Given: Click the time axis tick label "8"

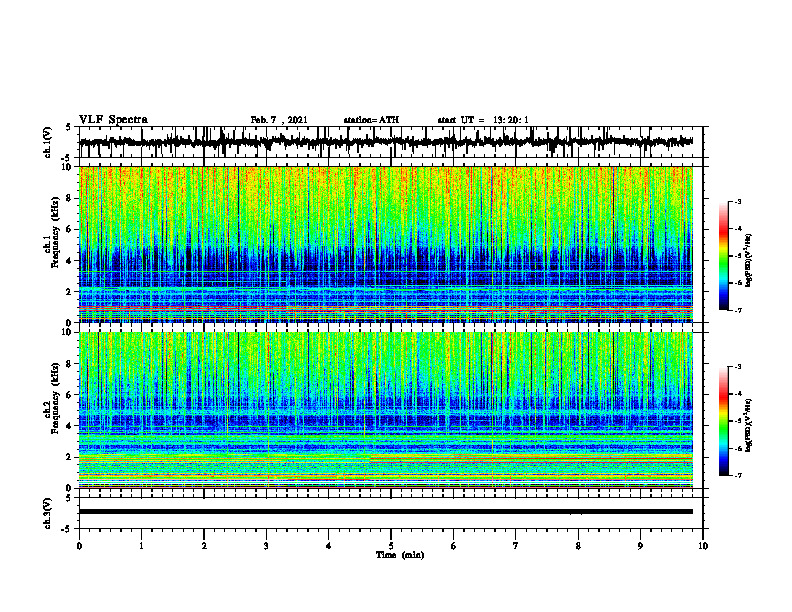Looking at the screenshot, I should coord(578,546).
